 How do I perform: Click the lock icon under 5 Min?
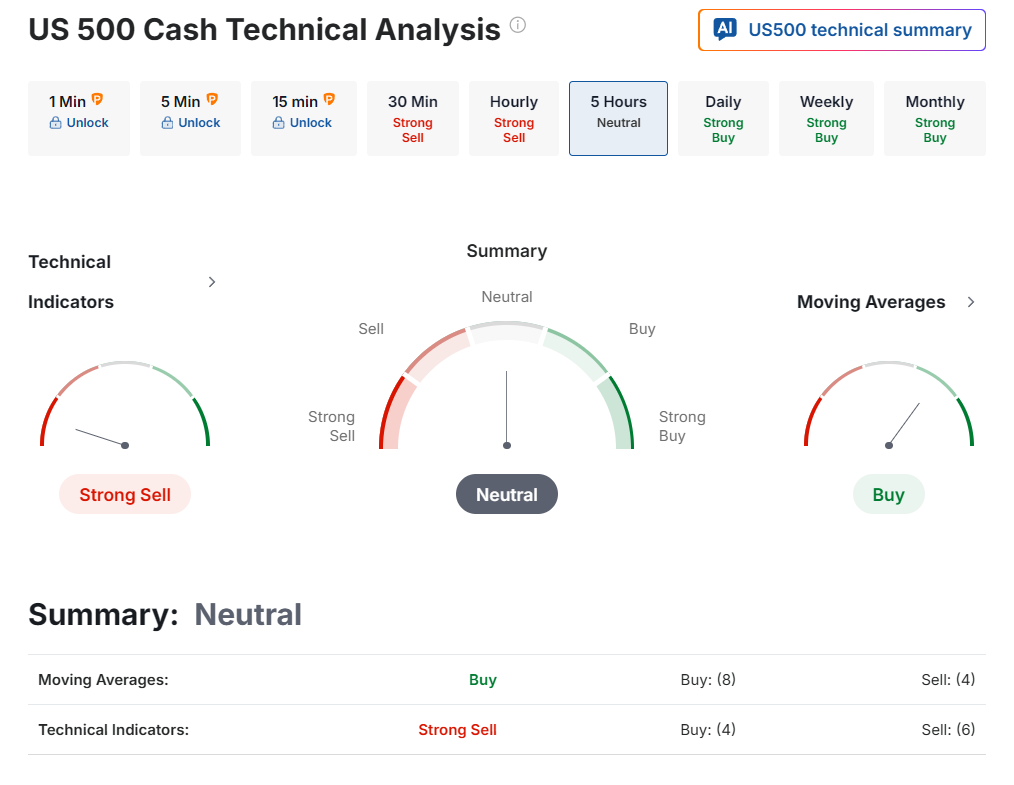point(168,123)
